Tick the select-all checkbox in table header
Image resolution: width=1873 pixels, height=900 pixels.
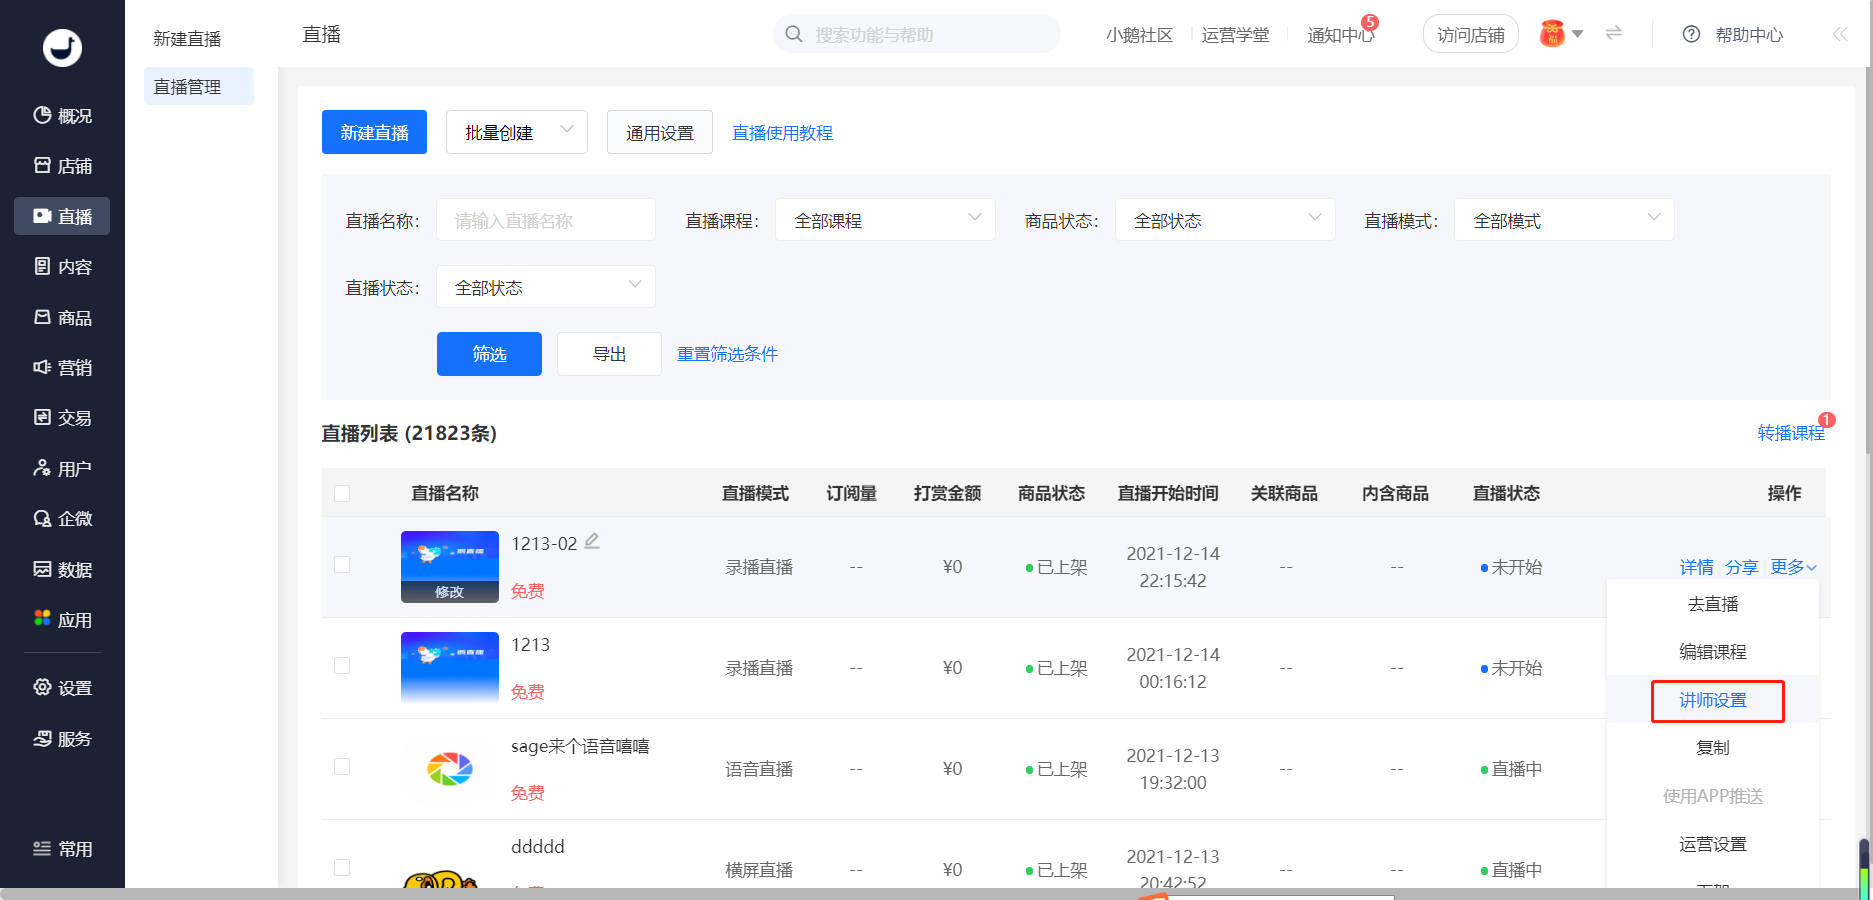click(x=342, y=493)
